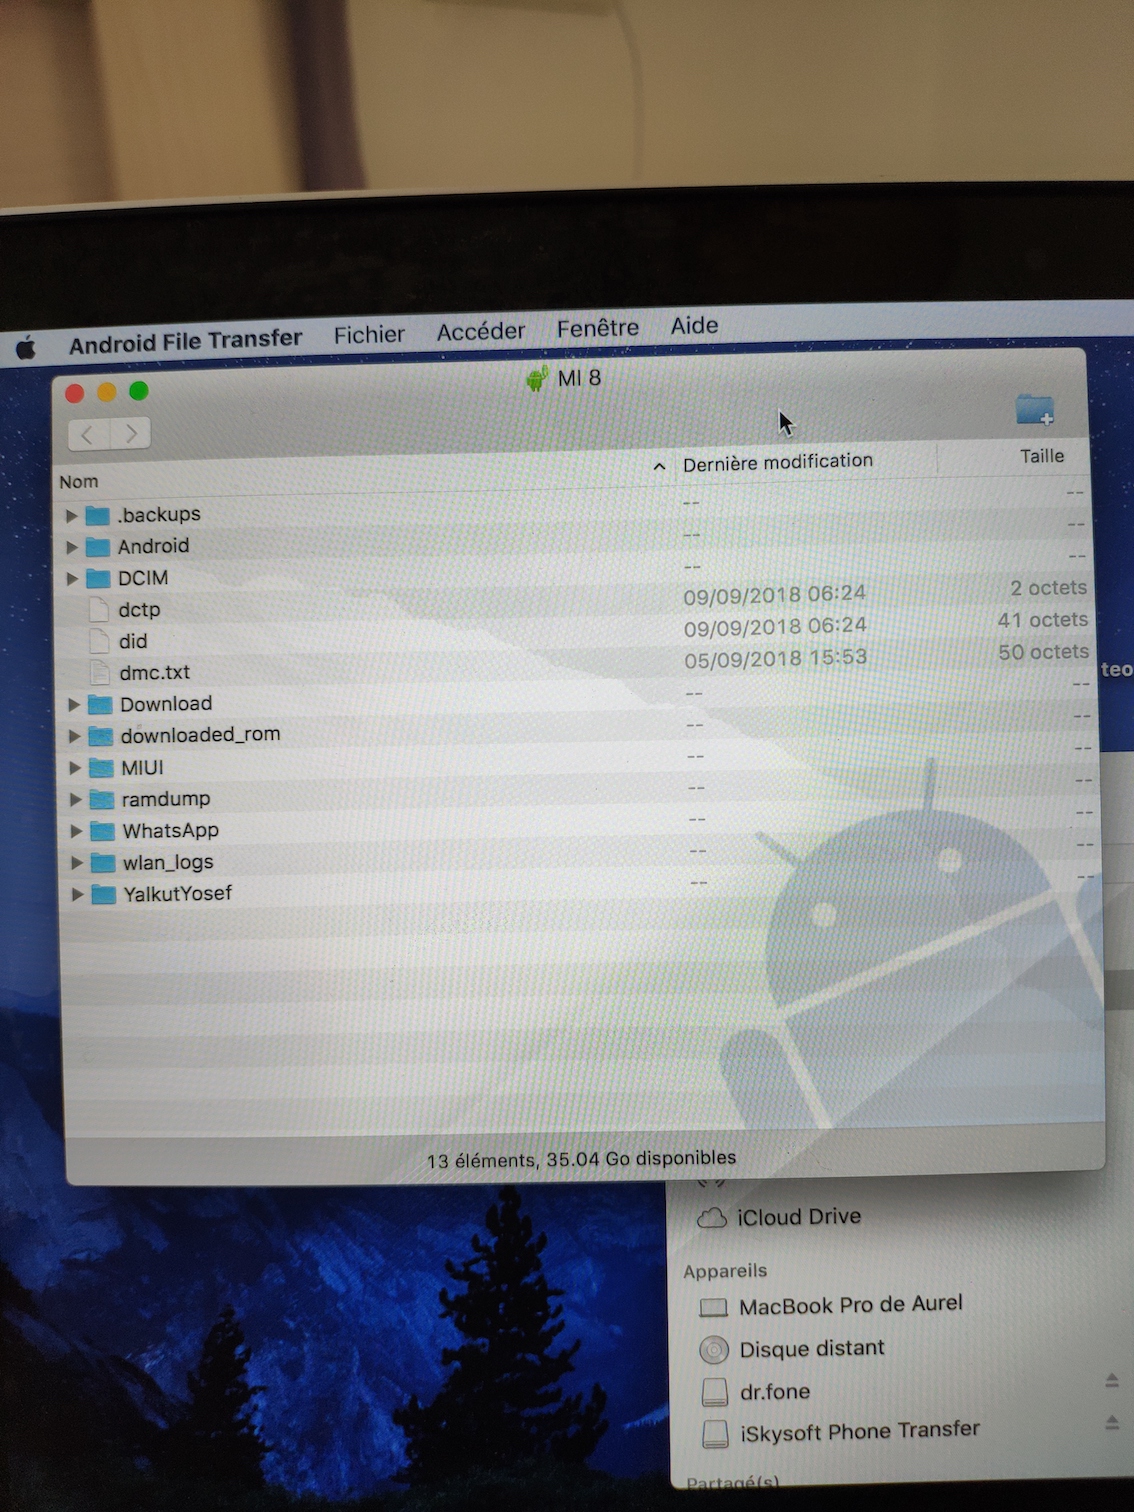
Task: Open the Fenêtre menu
Action: [598, 328]
